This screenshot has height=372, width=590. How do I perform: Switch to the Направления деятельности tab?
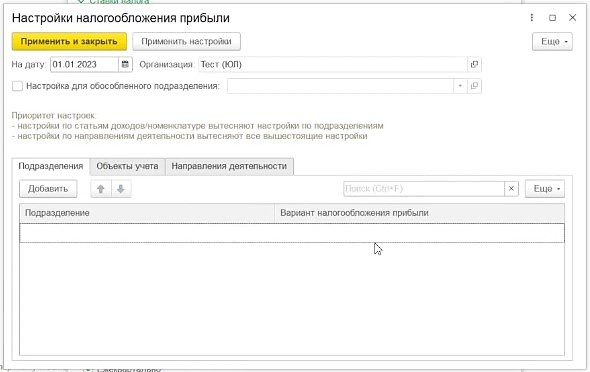point(229,166)
